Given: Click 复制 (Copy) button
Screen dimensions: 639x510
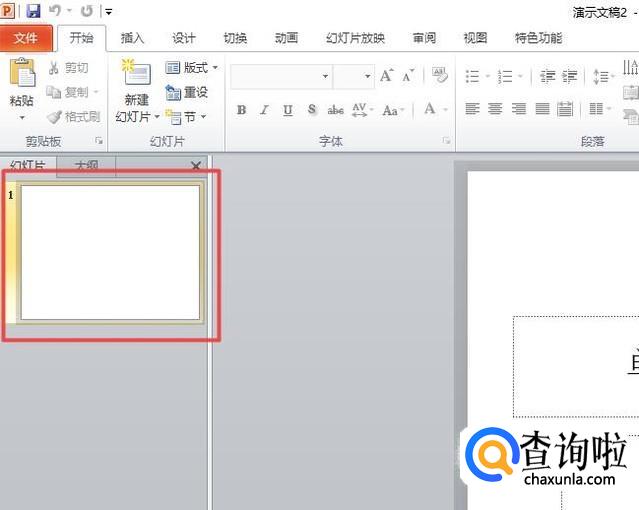Looking at the screenshot, I should click(67, 92).
